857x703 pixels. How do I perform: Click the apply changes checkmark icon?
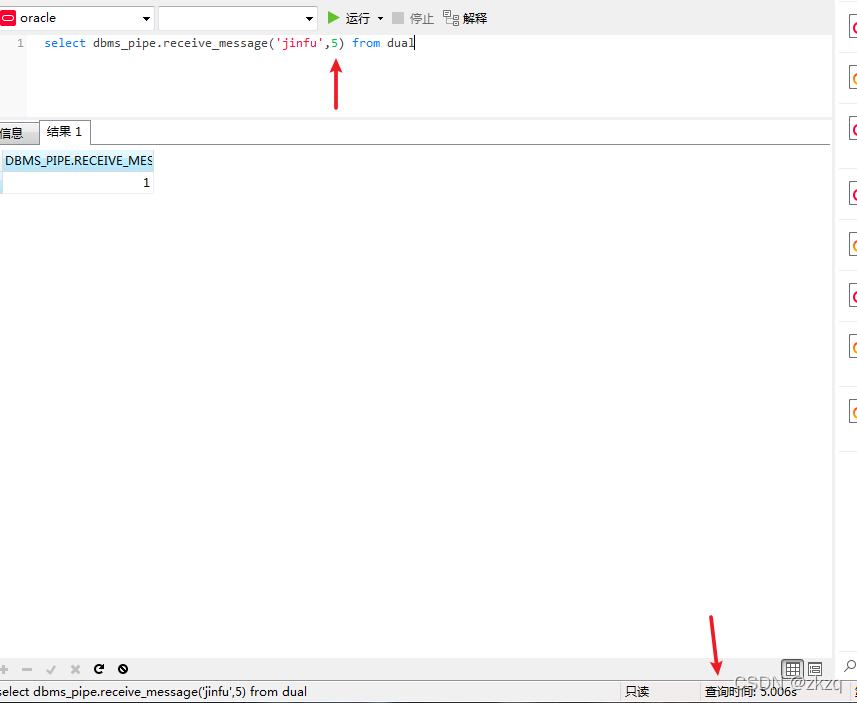point(51,669)
